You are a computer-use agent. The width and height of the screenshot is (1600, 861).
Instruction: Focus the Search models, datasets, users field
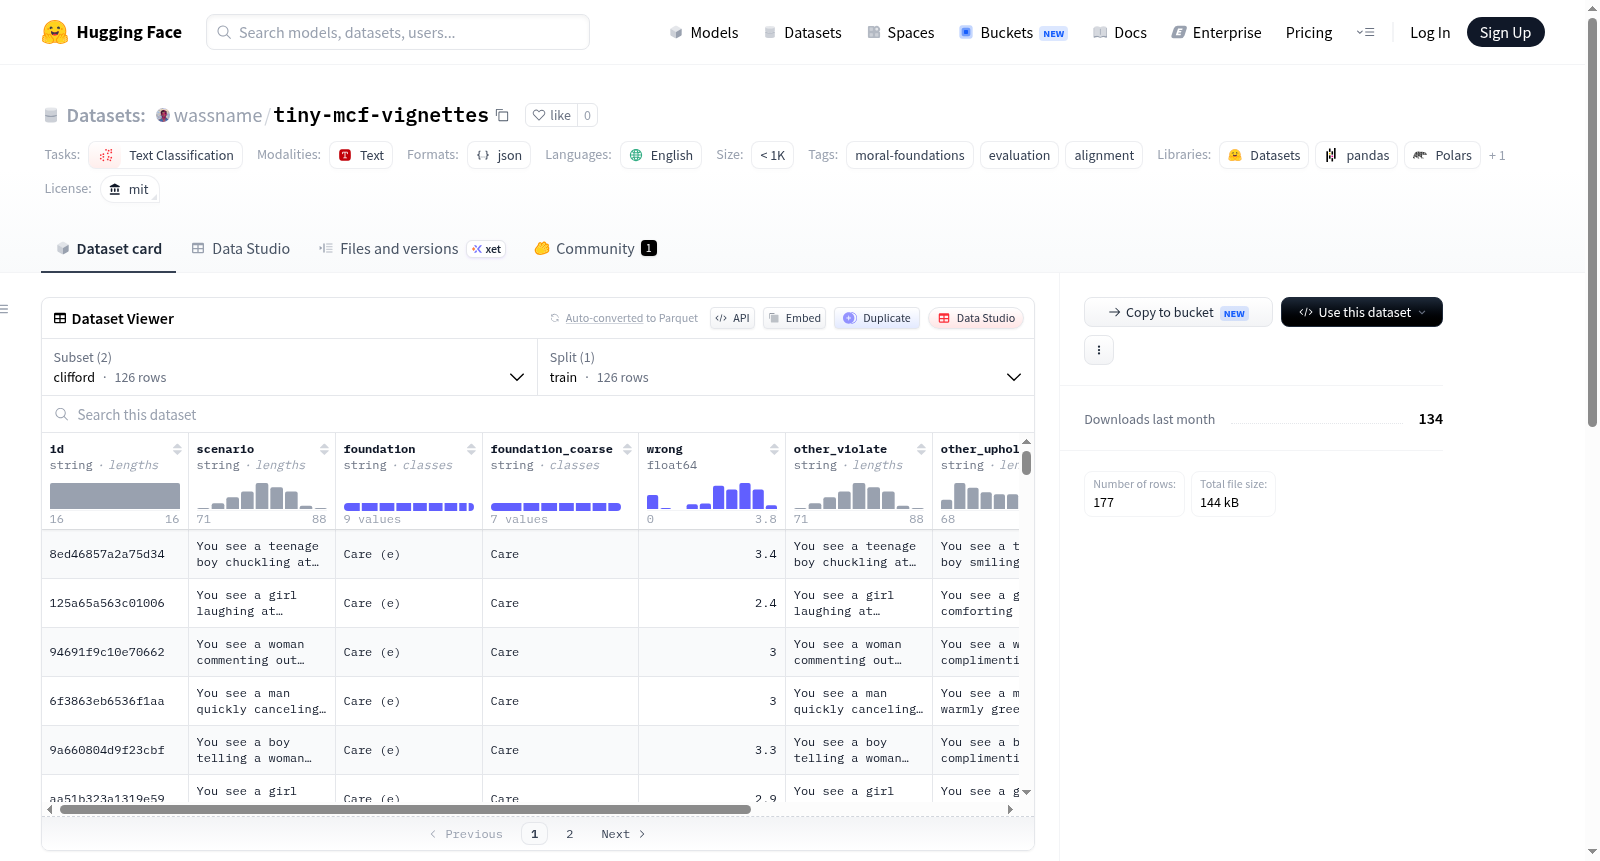(398, 32)
